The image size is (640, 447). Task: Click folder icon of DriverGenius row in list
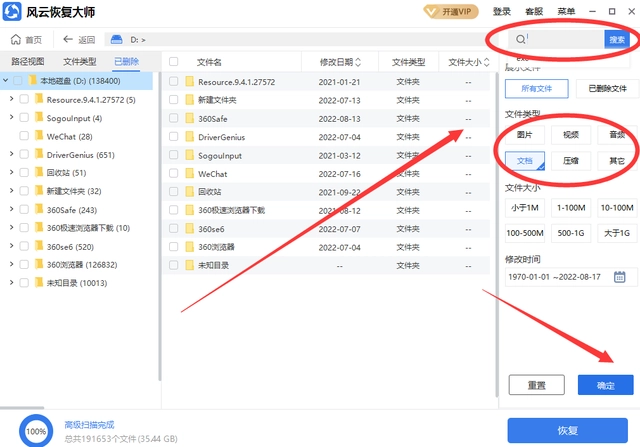[189, 137]
